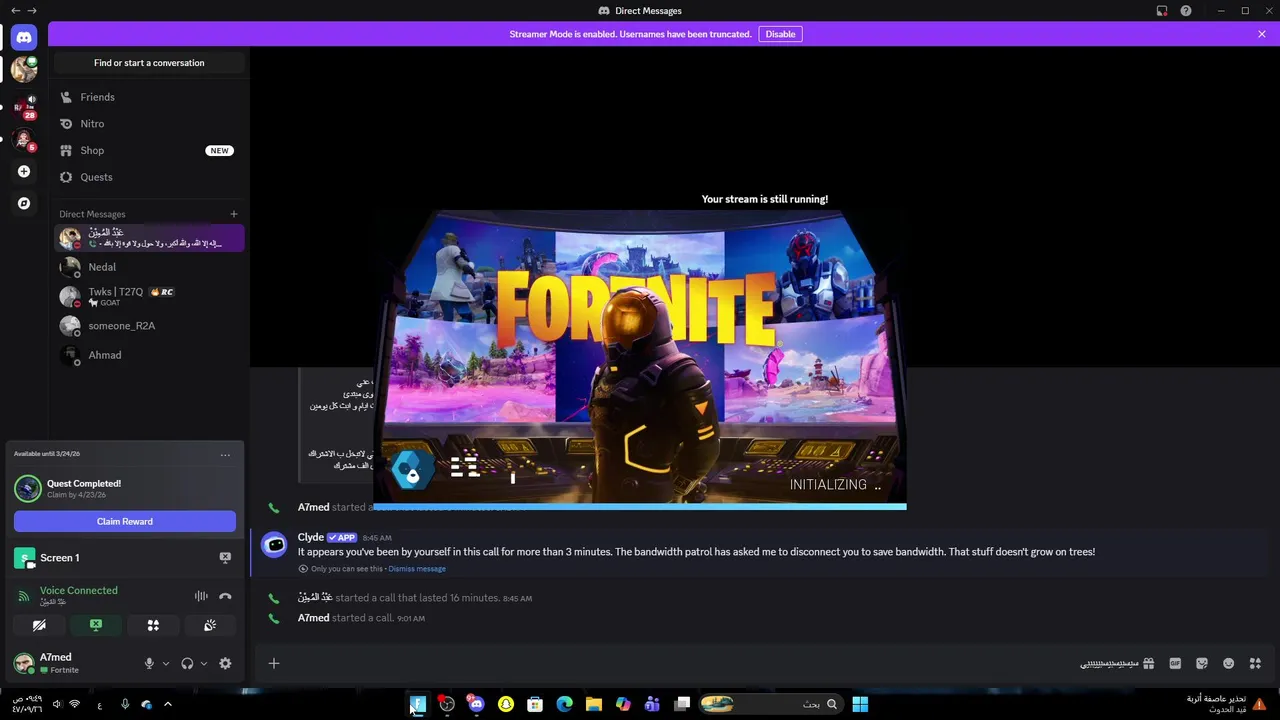Click the Fortnite stream preview
1280x720 pixels.
(x=640, y=360)
